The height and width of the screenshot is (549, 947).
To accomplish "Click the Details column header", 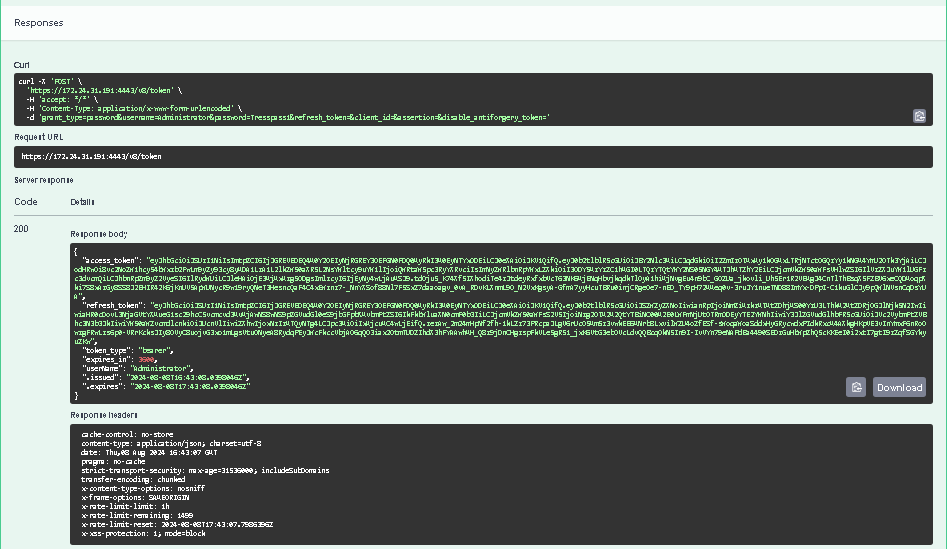I will [82, 202].
